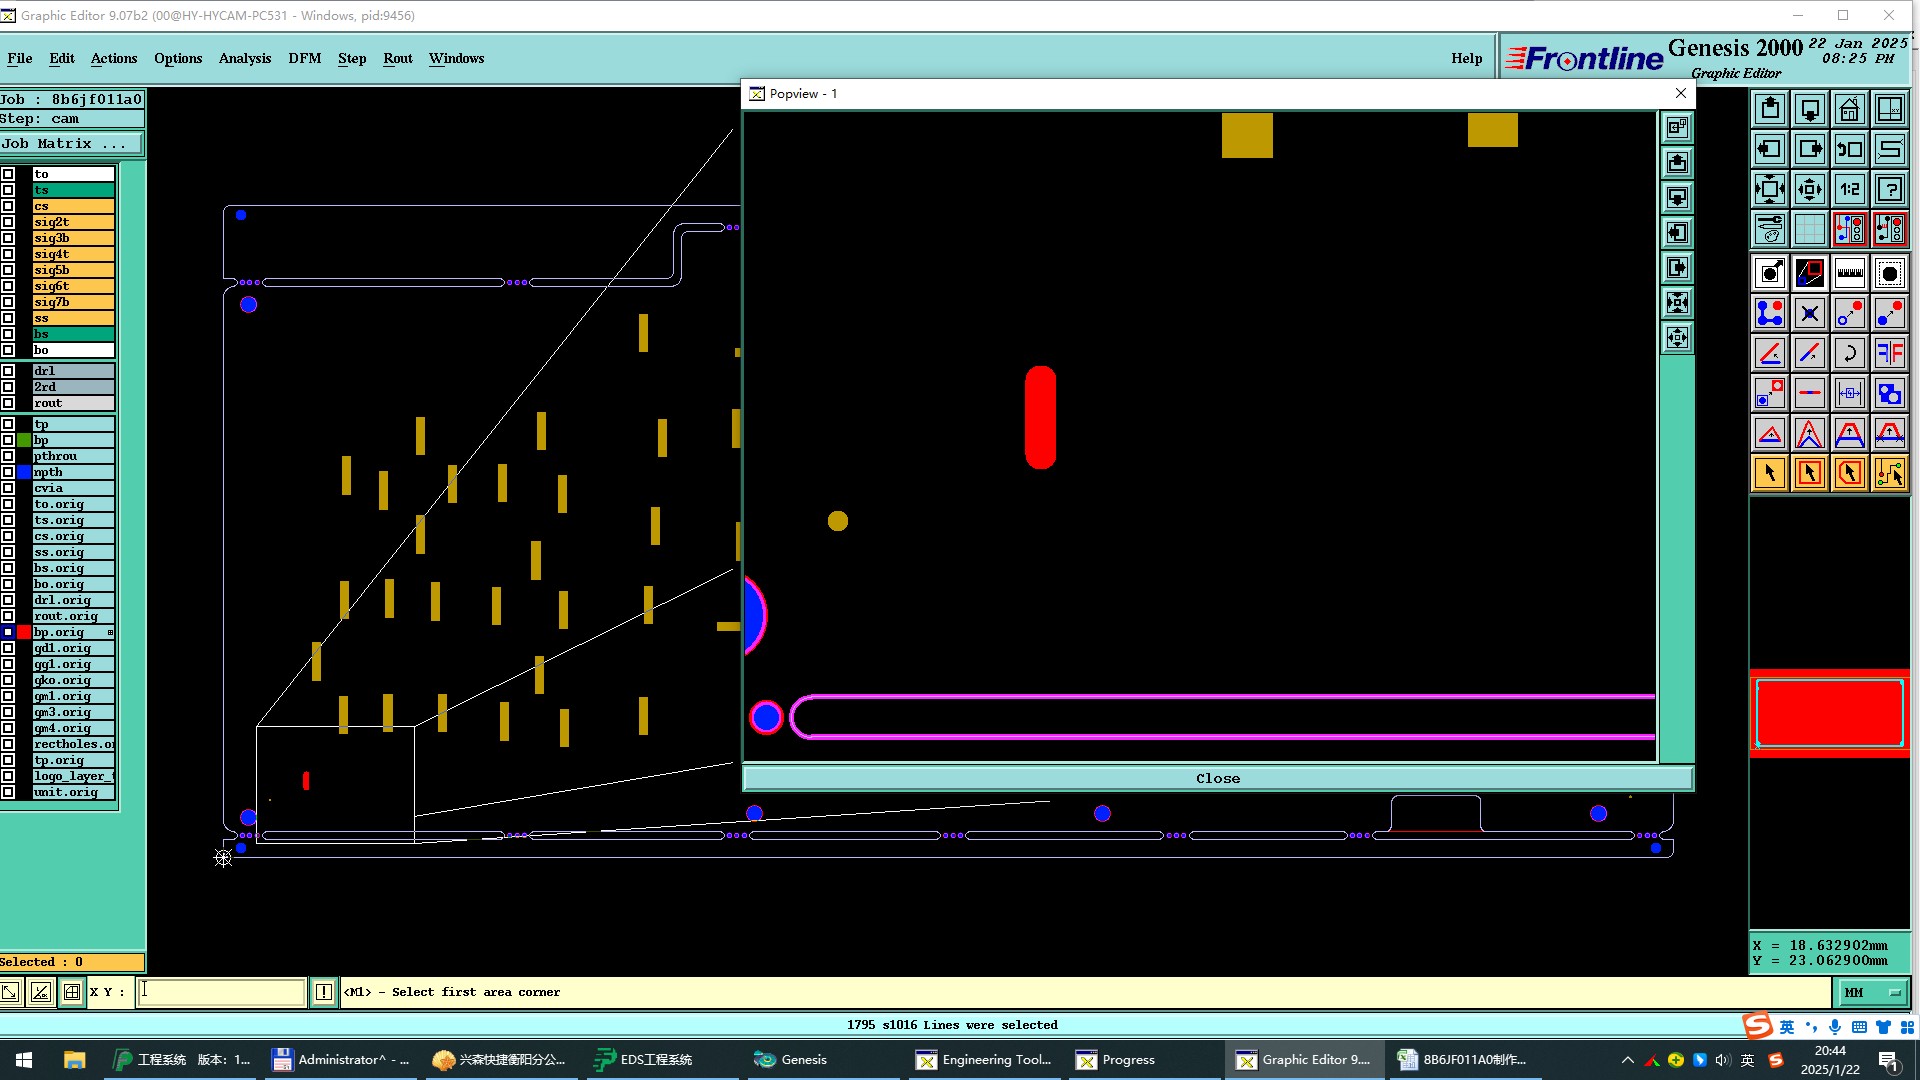
Task: Click the rotate feature tool icon
Action: [x=1849, y=353]
